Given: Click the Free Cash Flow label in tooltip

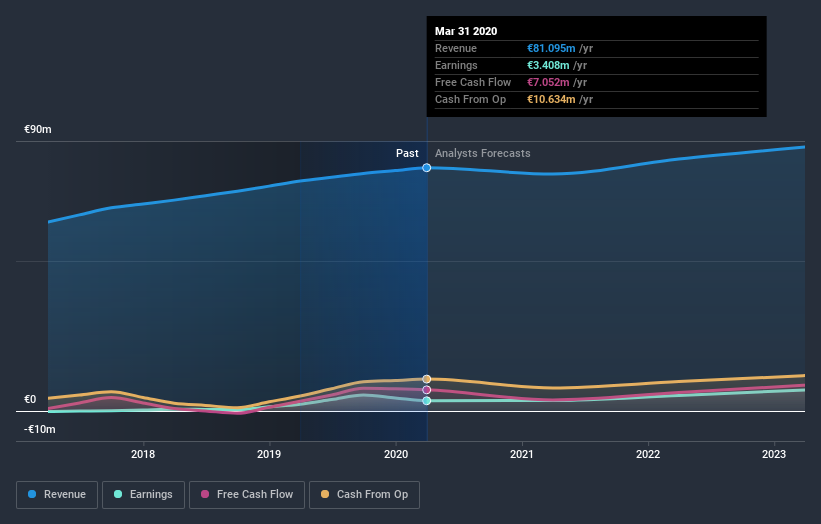Looking at the screenshot, I should 473,82.
